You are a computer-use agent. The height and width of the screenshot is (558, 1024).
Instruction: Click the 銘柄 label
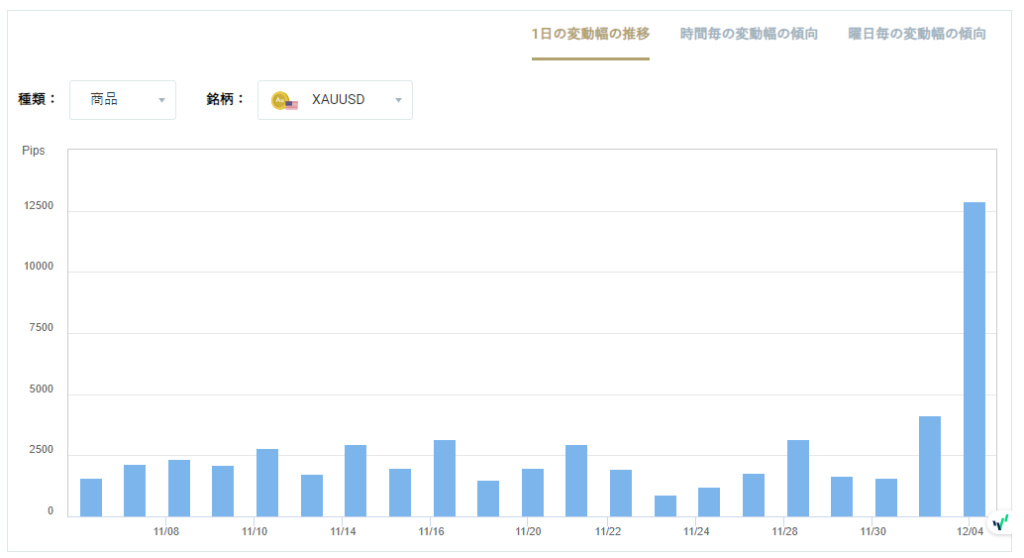[x=225, y=99]
